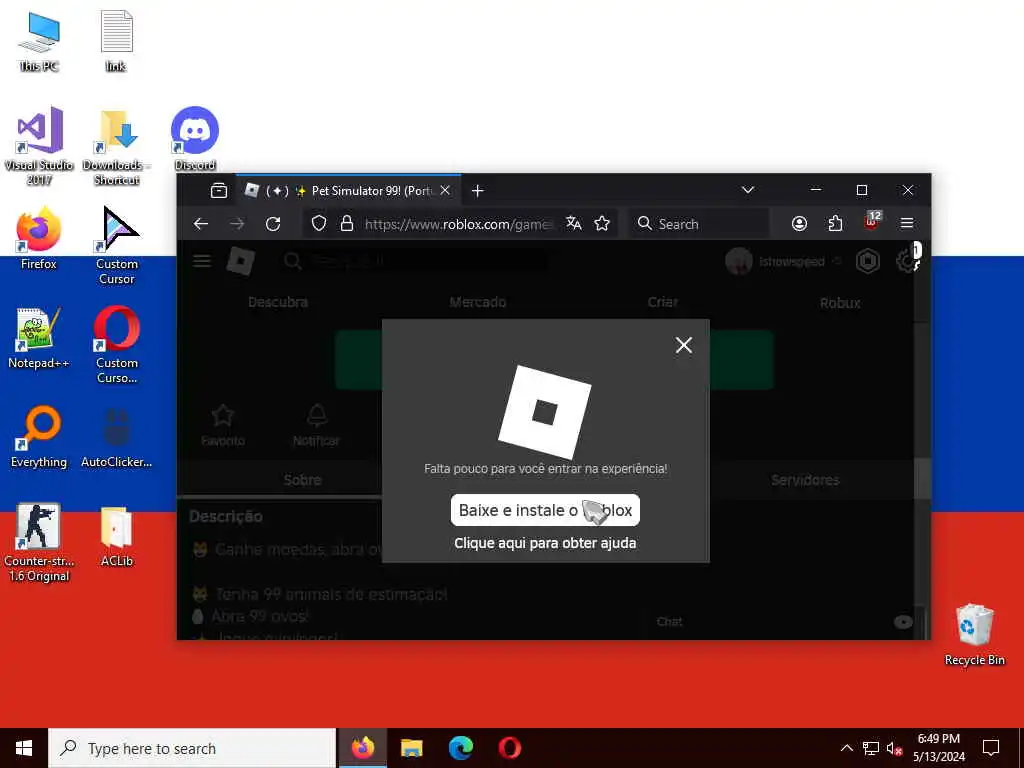Launch Microsoft Edge from the taskbar
This screenshot has width=1024, height=768.
(x=460, y=748)
